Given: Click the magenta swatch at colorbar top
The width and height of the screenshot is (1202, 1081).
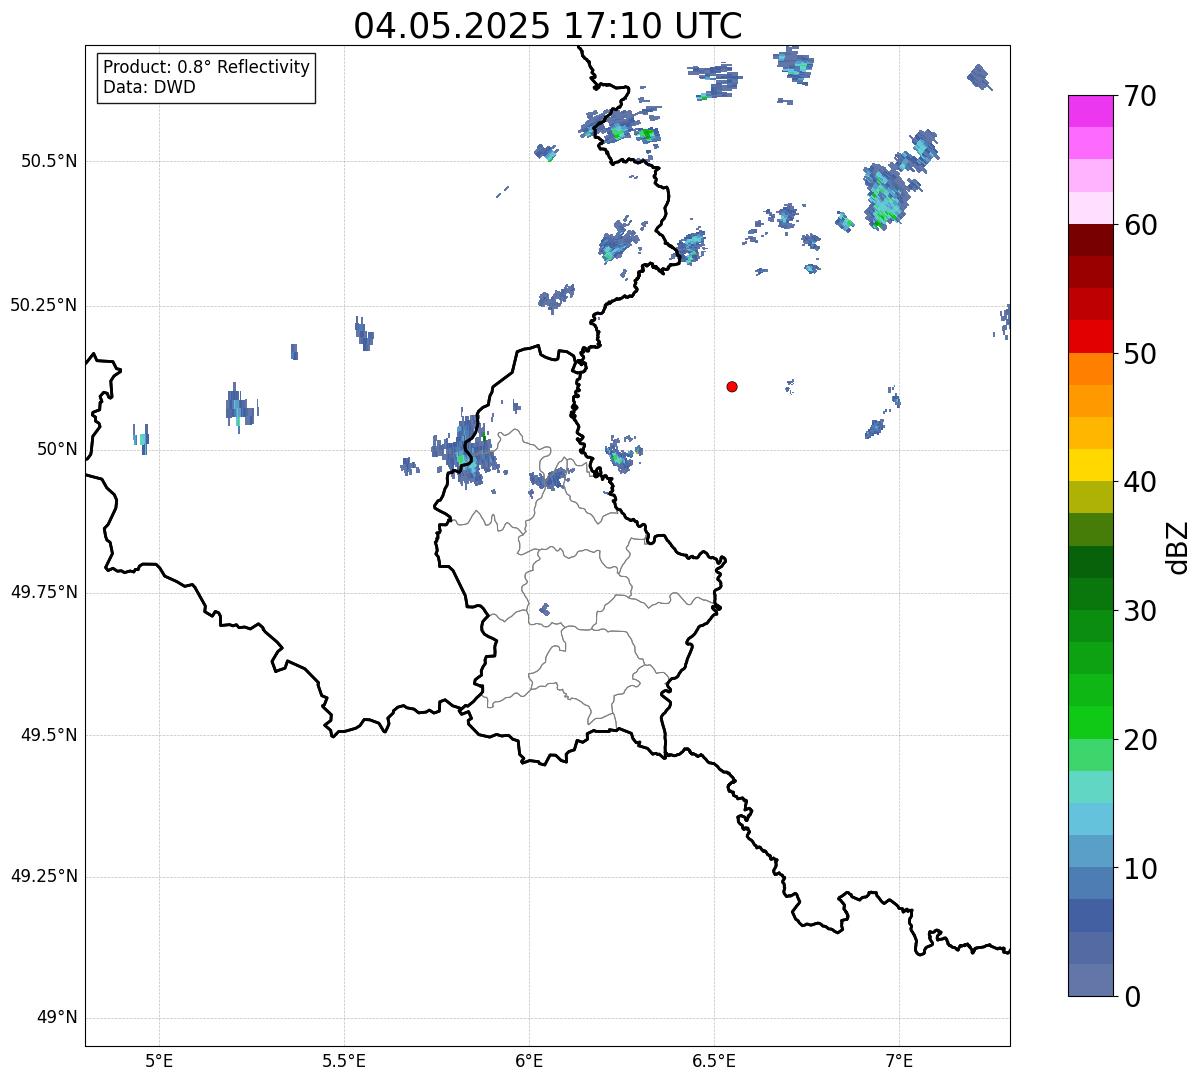Looking at the screenshot, I should point(1090,111).
